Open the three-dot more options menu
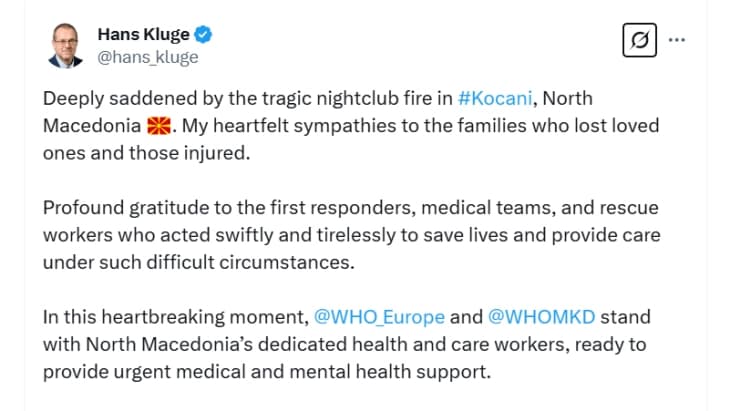The height and width of the screenshot is (411, 730). point(676,40)
